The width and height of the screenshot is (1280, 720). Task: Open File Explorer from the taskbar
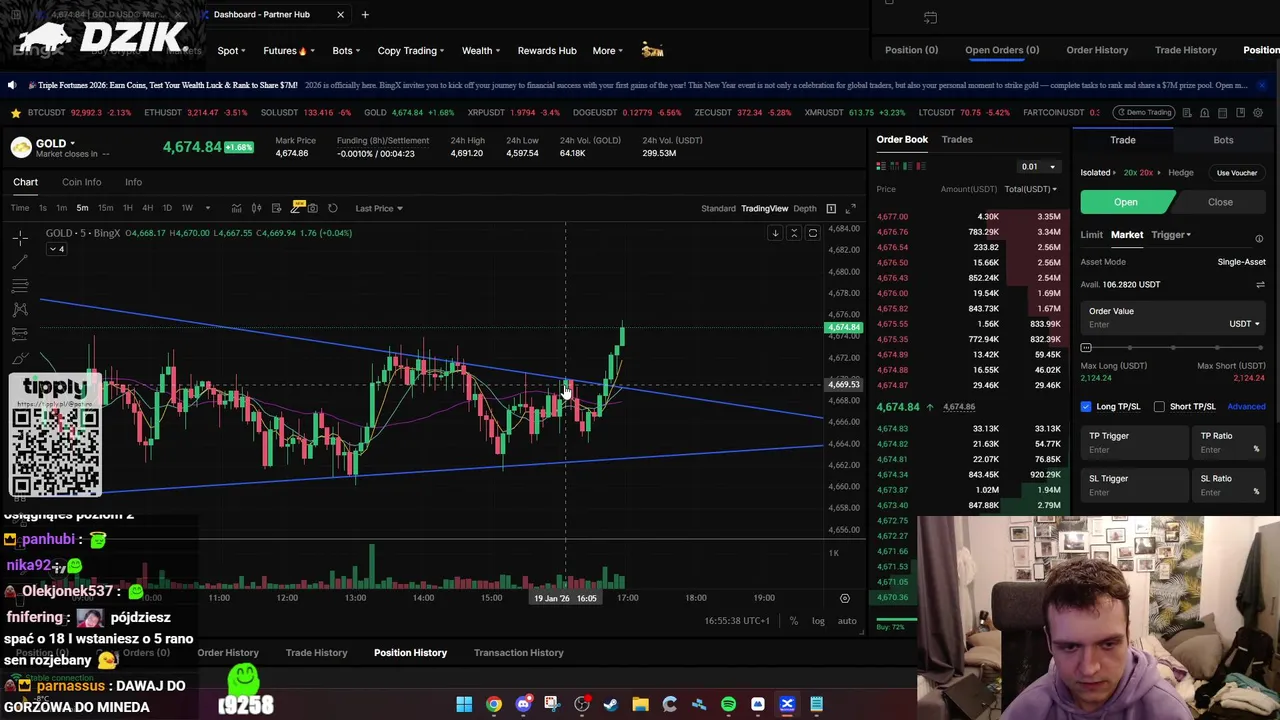(x=640, y=704)
